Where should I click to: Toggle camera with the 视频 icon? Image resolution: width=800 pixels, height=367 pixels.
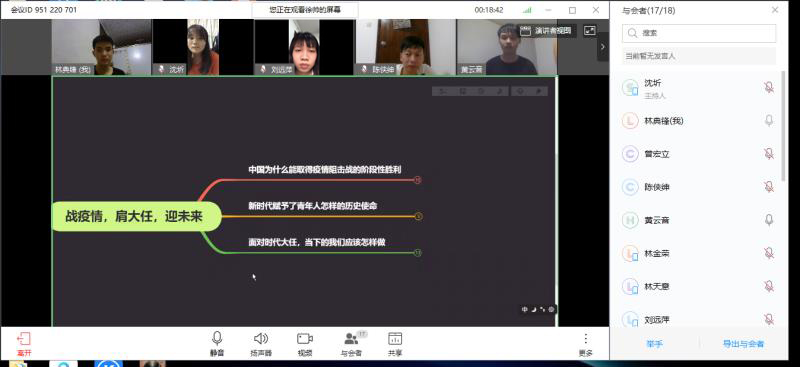305,343
